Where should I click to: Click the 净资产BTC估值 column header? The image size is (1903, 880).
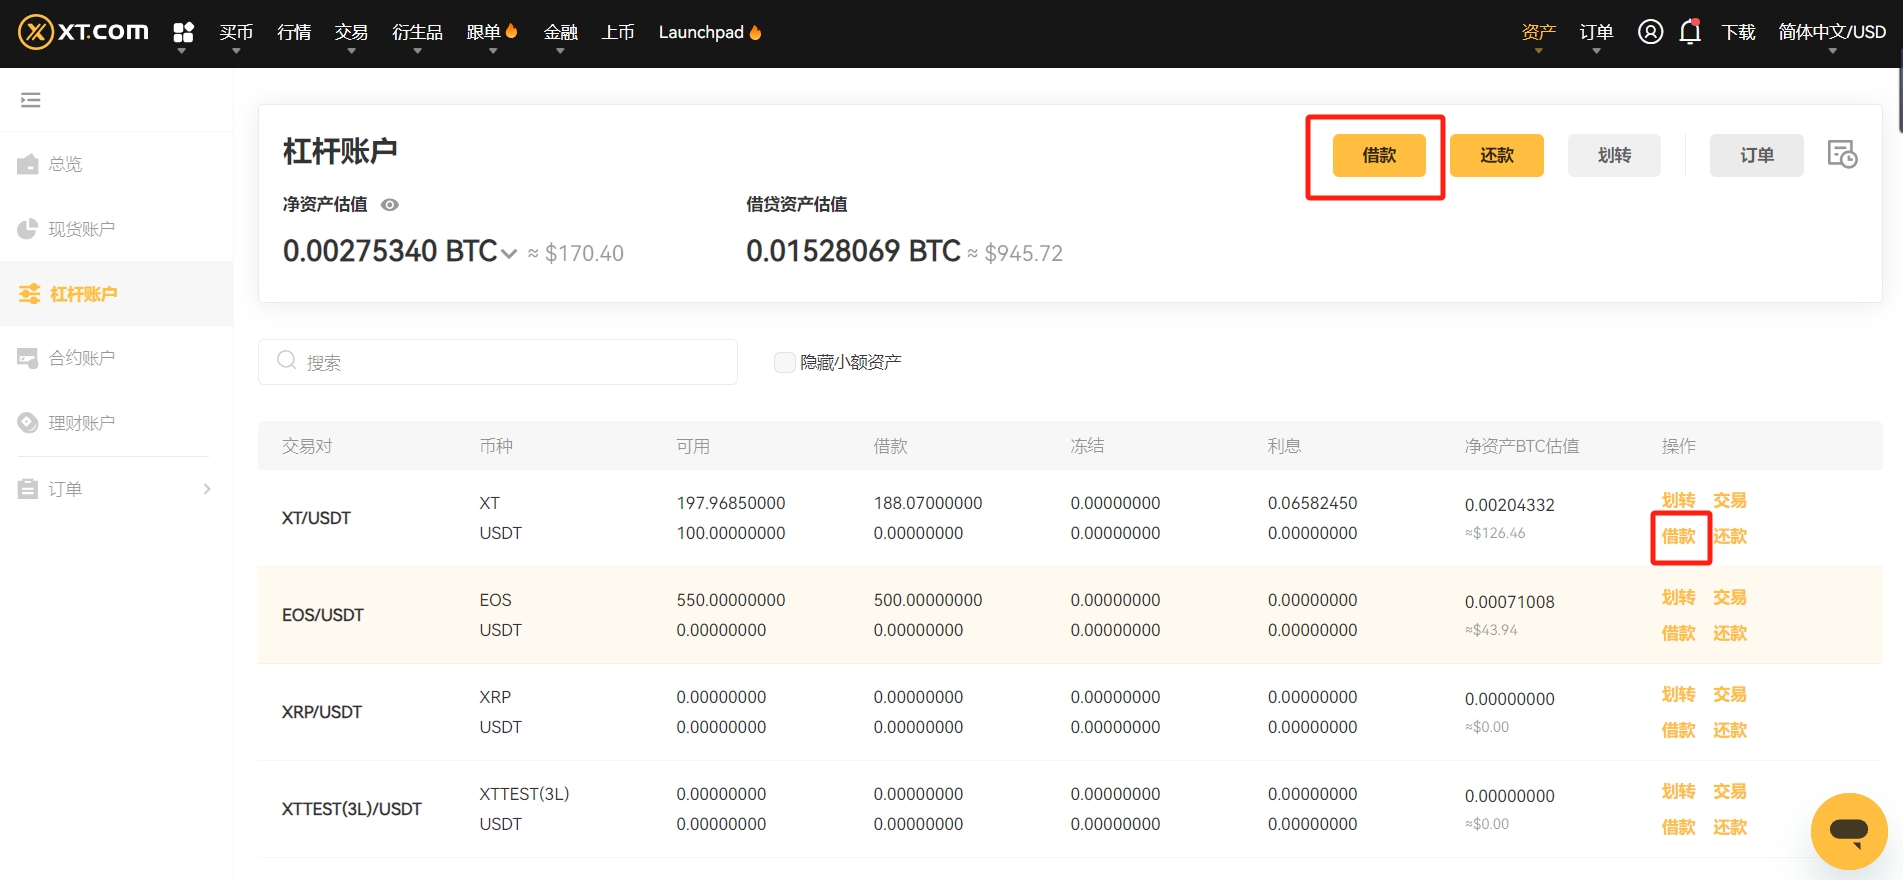1521,446
